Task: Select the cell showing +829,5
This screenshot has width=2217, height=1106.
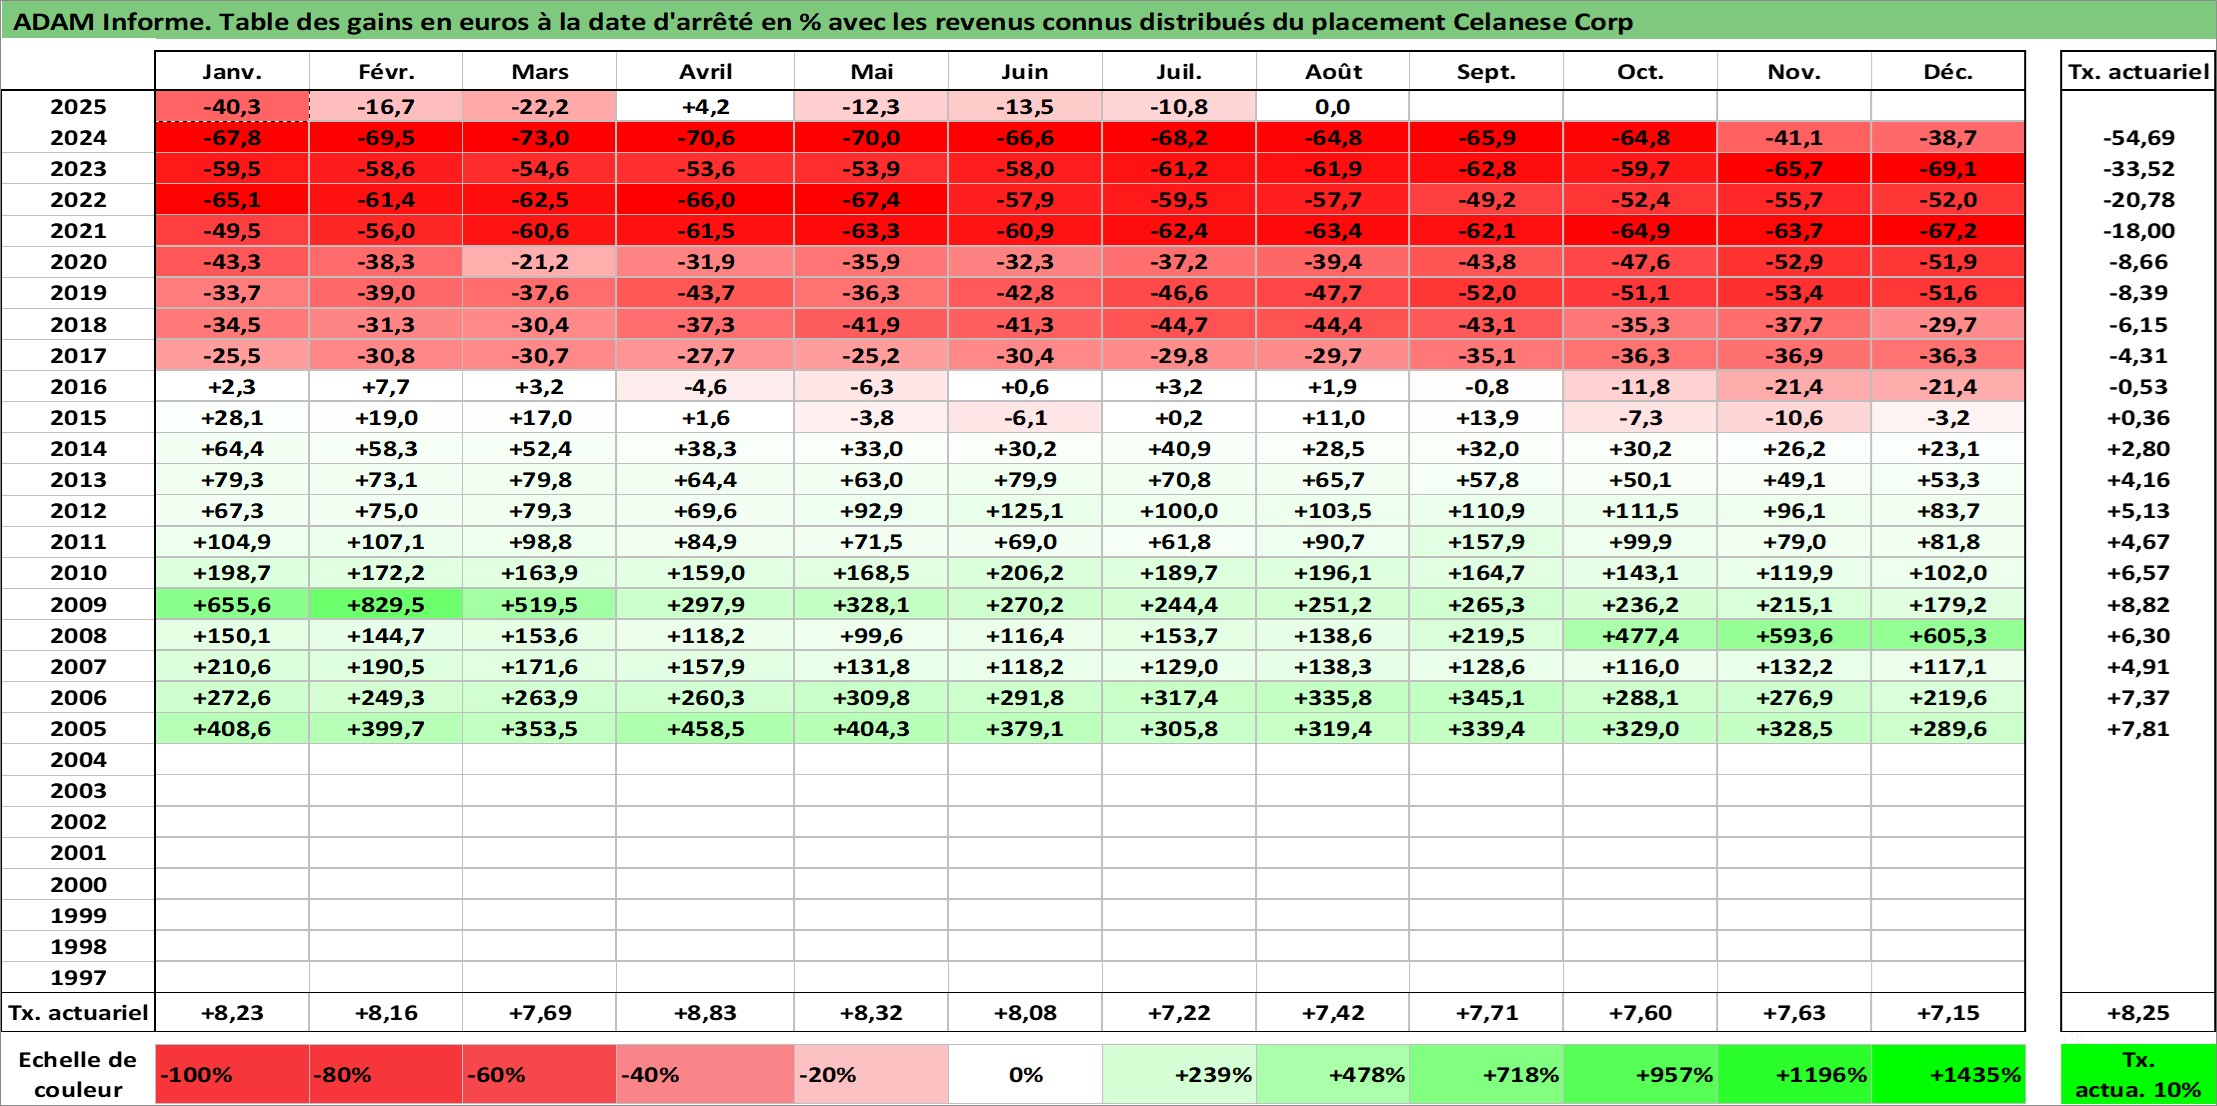Action: point(386,604)
